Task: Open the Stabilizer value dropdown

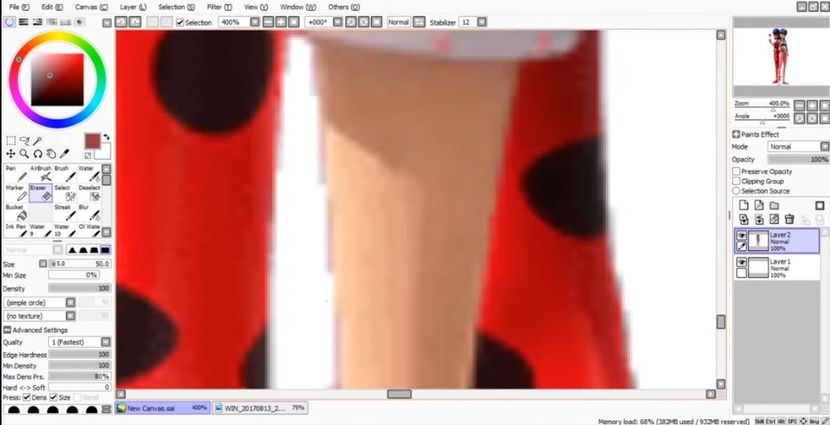Action: click(x=481, y=22)
